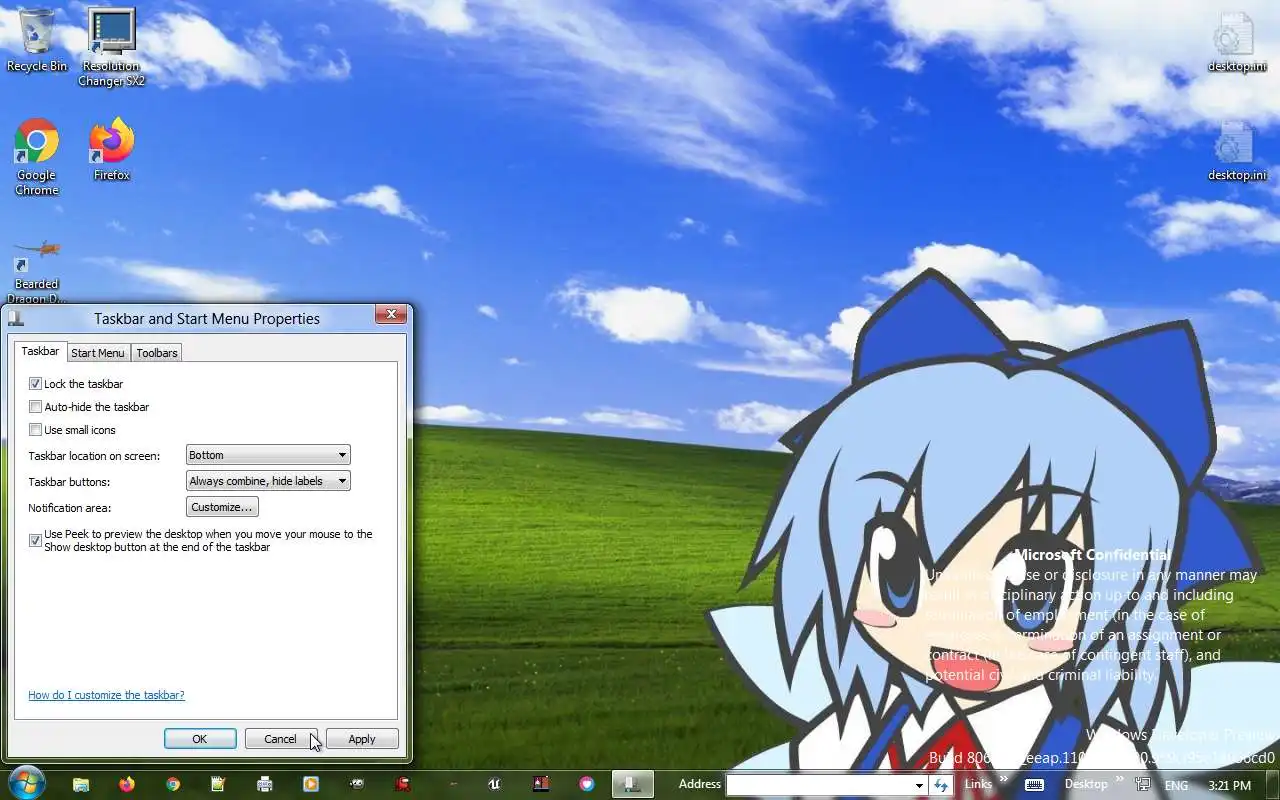Enable Auto-hide the taskbar
The width and height of the screenshot is (1280, 800).
click(36, 407)
